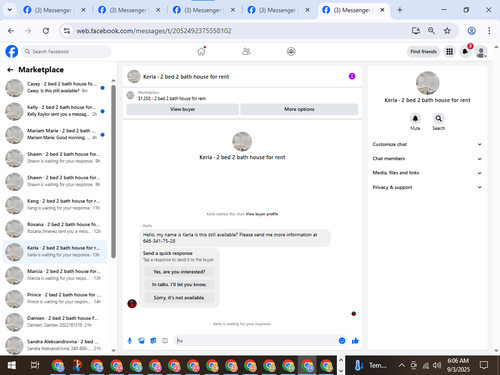The image size is (500, 375).
Task: Send quick reply 'In talks. I'll let you know.'
Action: [179, 285]
